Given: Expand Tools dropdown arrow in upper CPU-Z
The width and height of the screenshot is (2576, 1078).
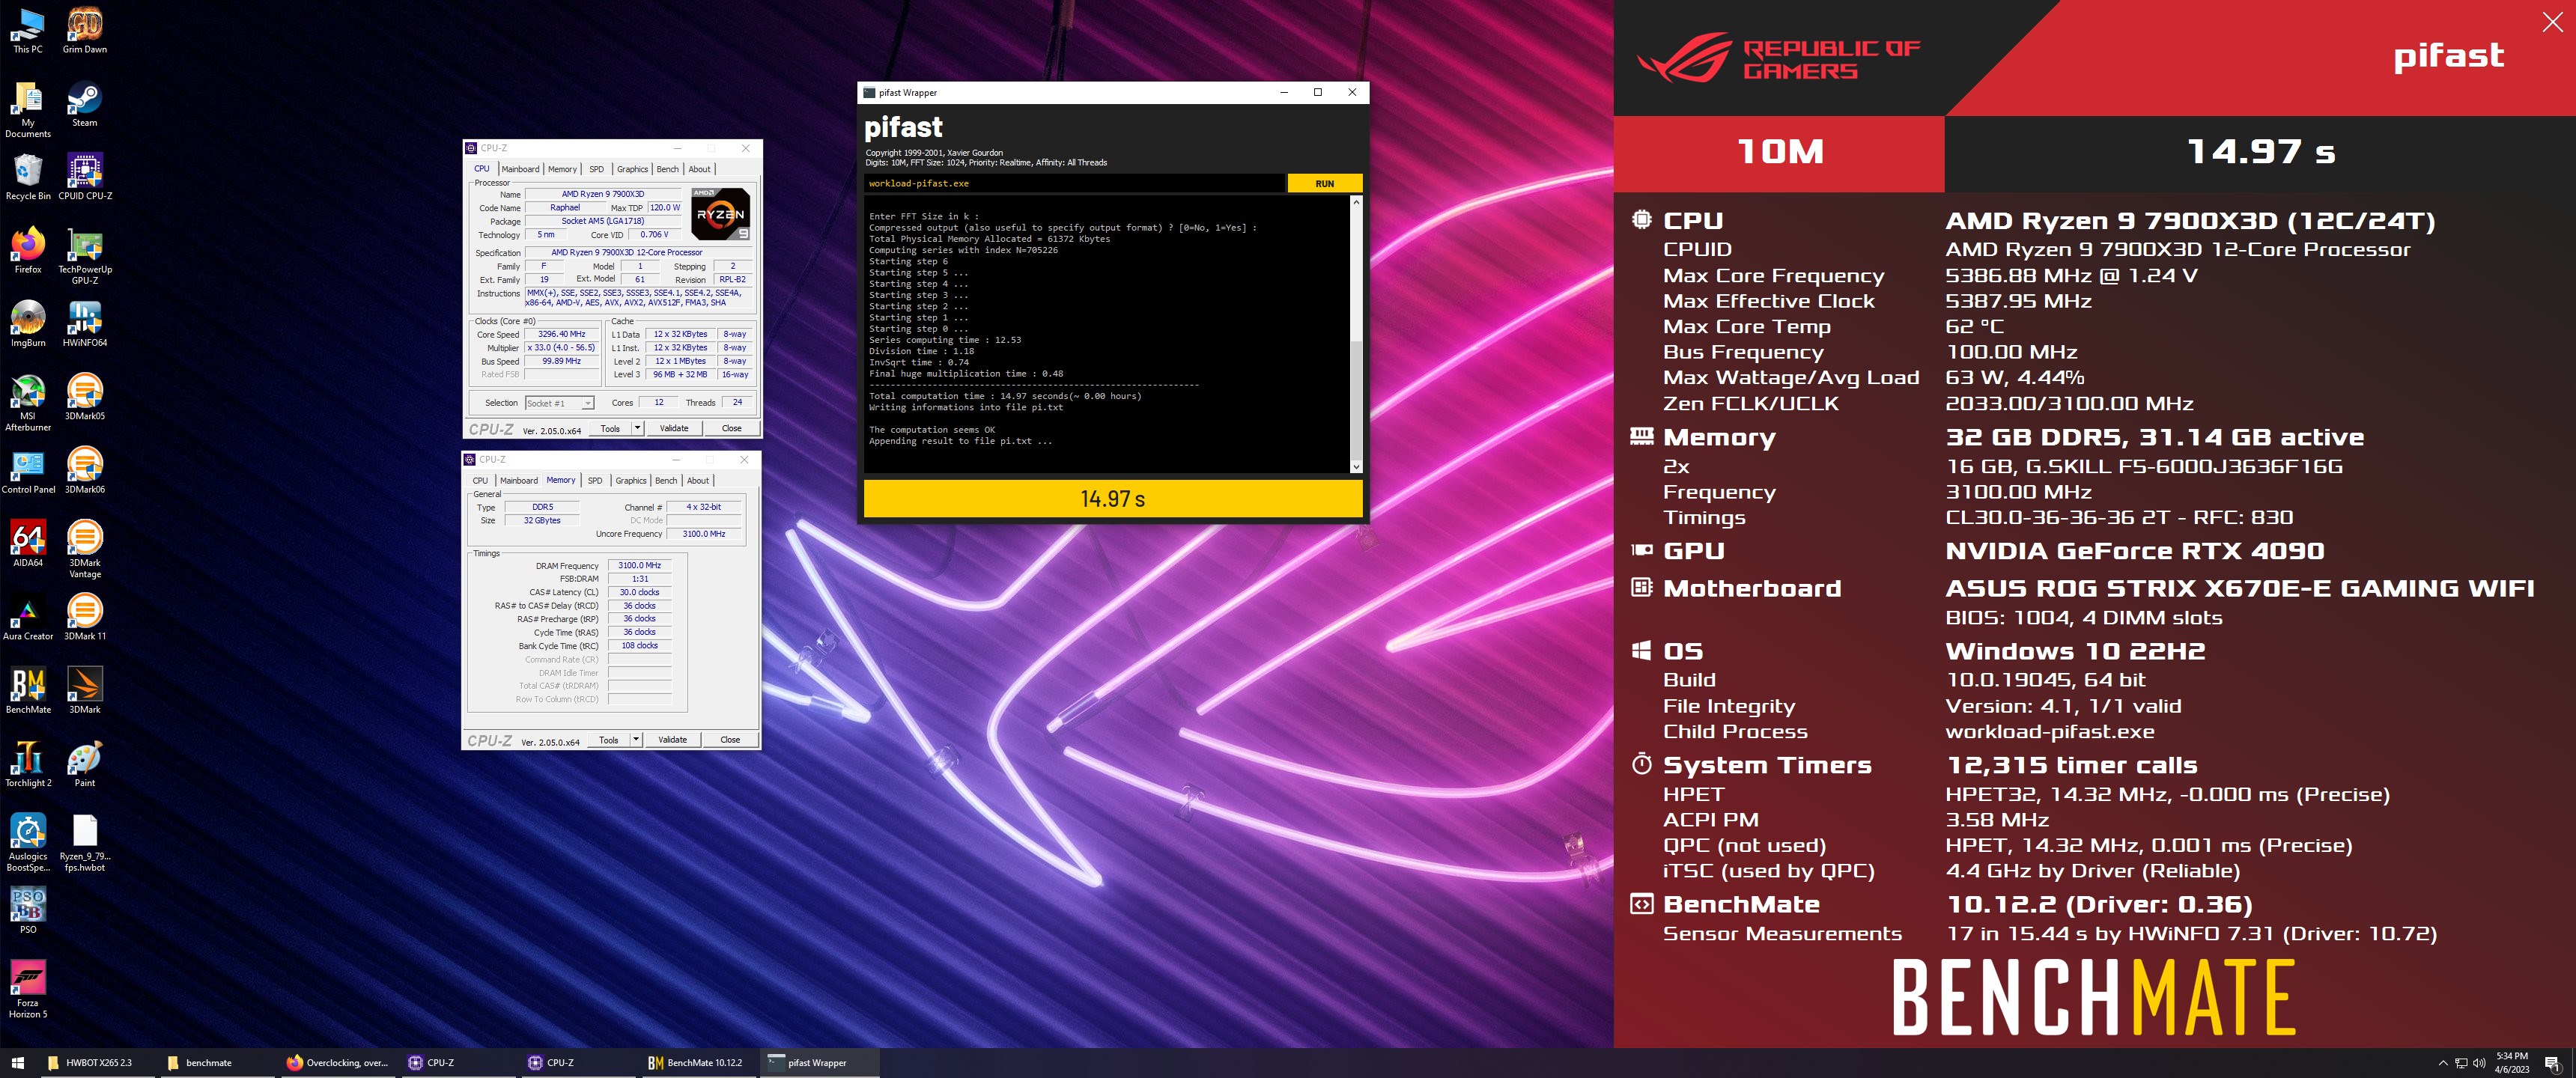Looking at the screenshot, I should point(637,428).
